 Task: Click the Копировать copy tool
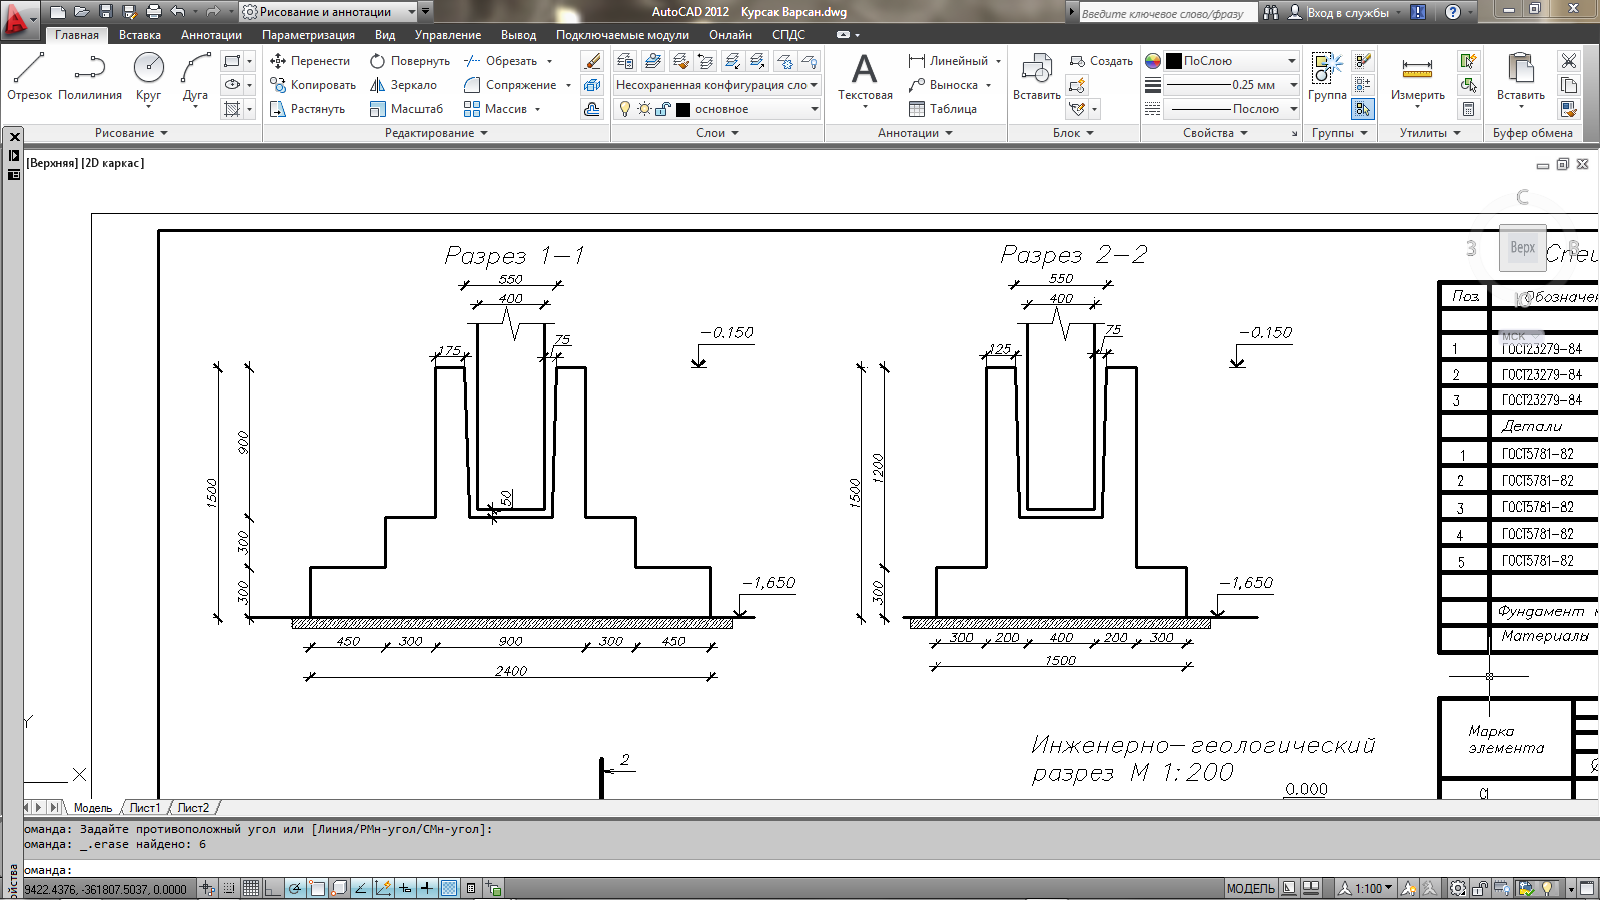pos(312,85)
